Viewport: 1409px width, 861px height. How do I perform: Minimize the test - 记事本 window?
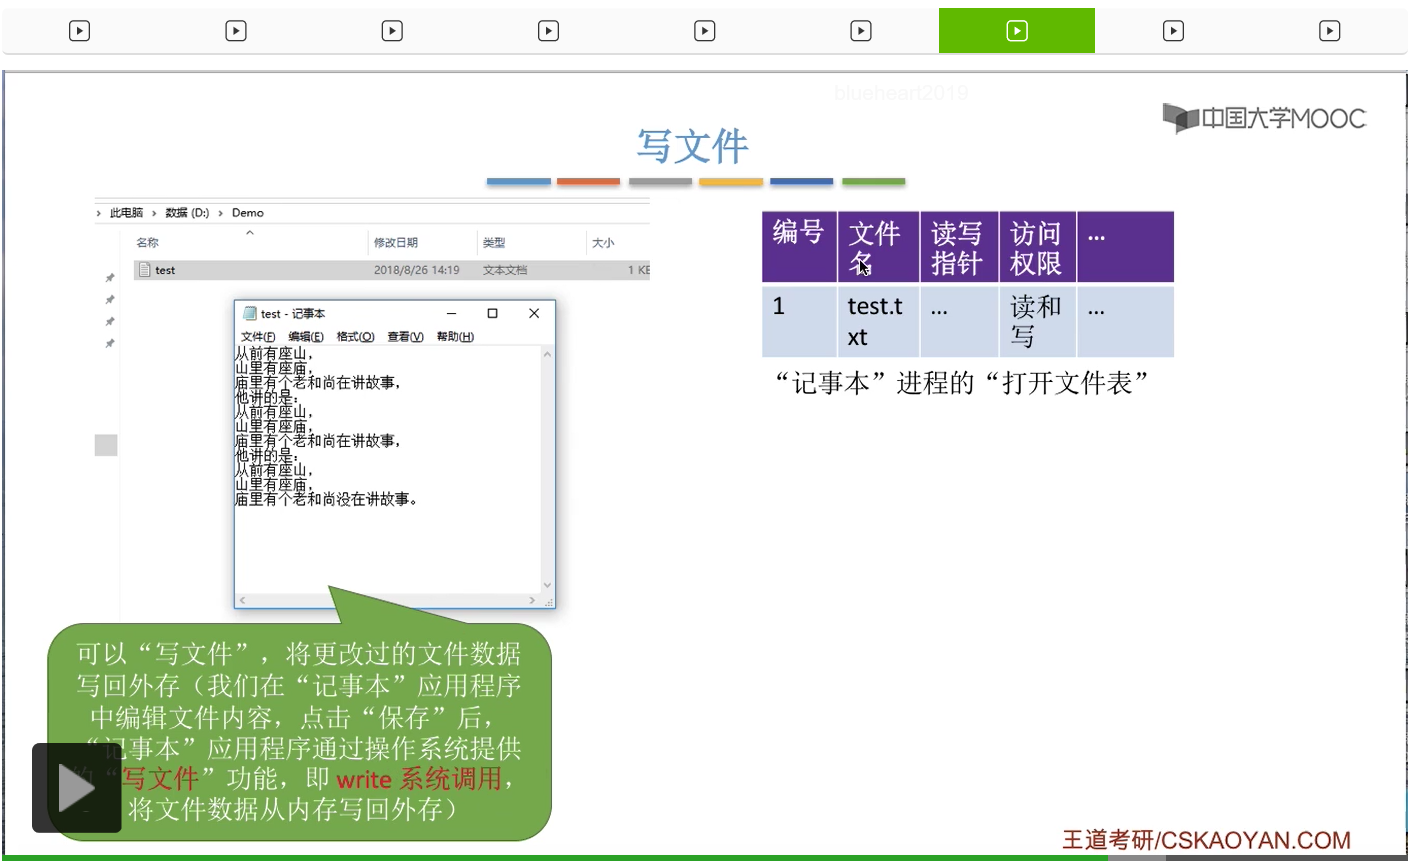coord(451,313)
